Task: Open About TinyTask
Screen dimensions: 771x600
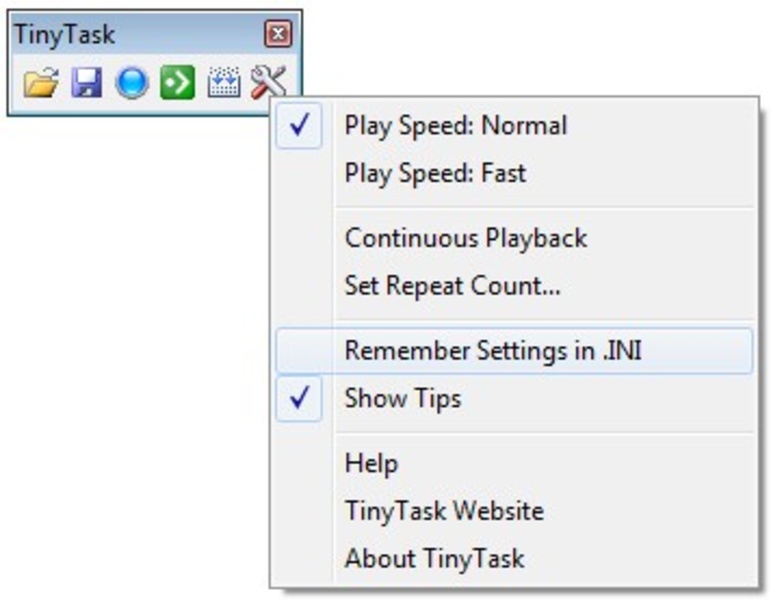Action: pos(434,558)
